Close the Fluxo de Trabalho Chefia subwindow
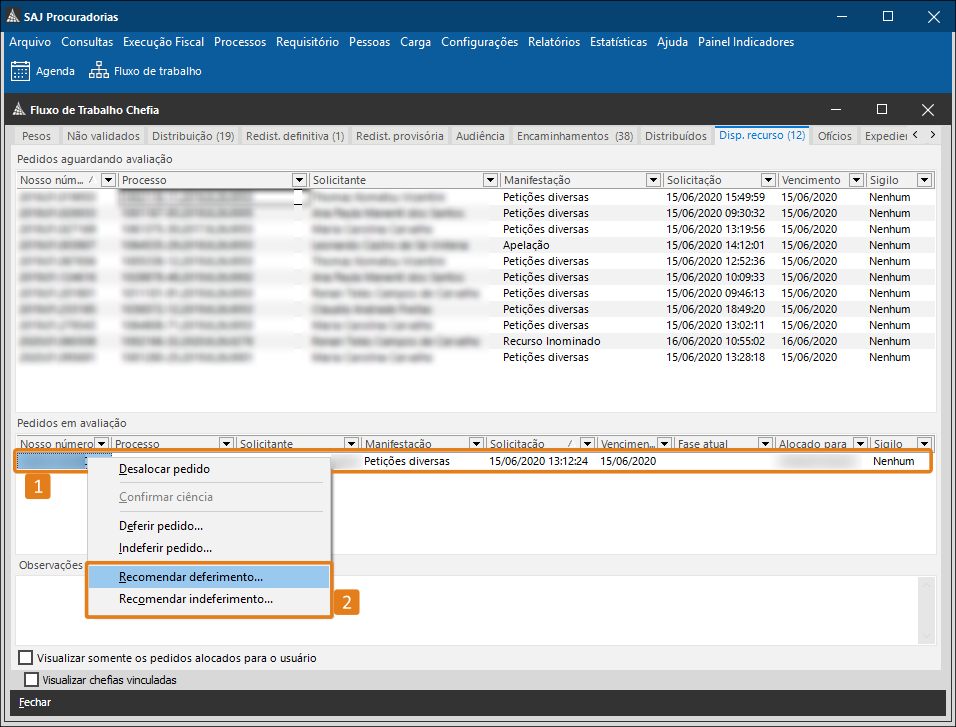956x727 pixels. (928, 110)
